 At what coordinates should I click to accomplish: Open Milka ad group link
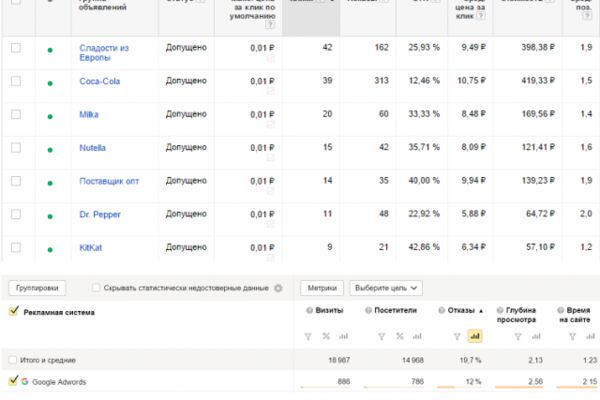[x=89, y=114]
